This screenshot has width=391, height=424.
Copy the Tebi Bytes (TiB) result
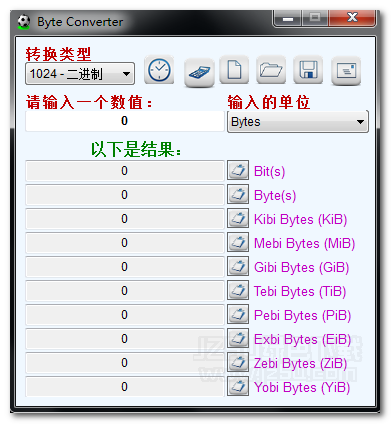(238, 290)
